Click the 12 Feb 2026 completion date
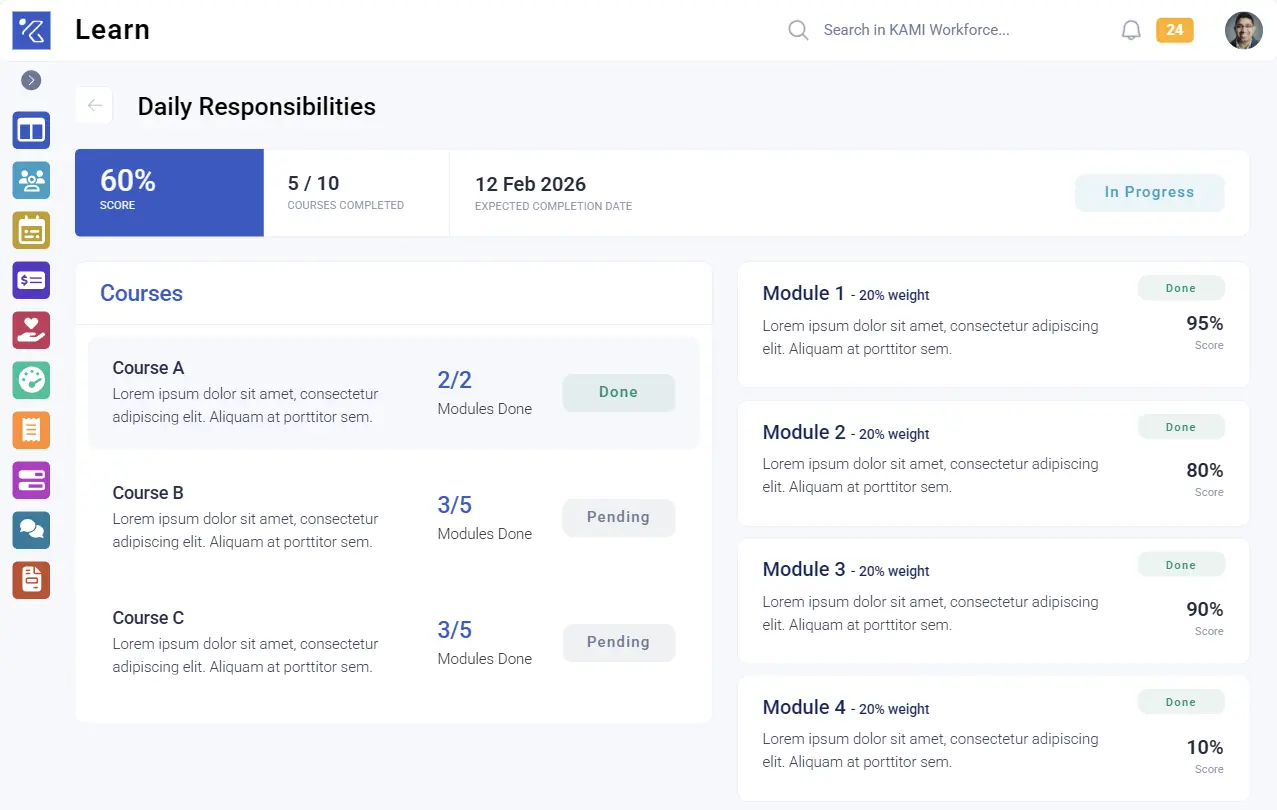This screenshot has width=1277, height=810. point(530,184)
